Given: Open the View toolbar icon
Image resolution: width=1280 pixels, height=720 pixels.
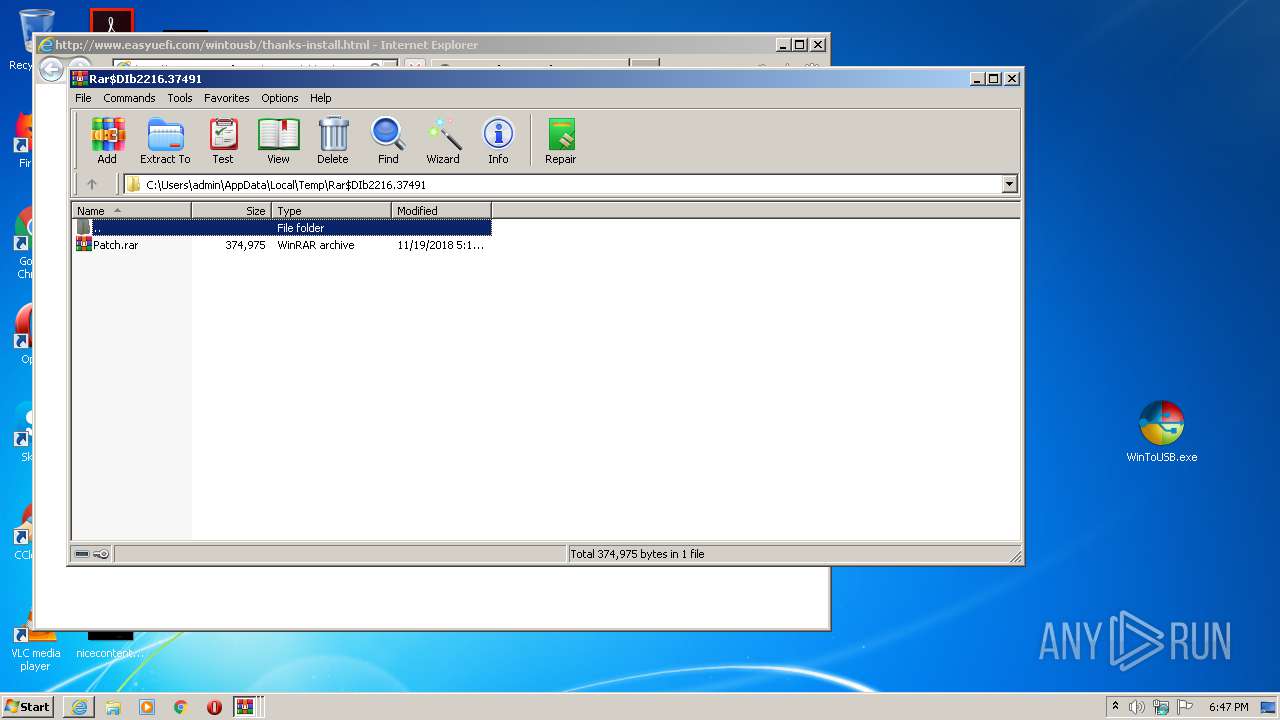Looking at the screenshot, I should click(278, 141).
